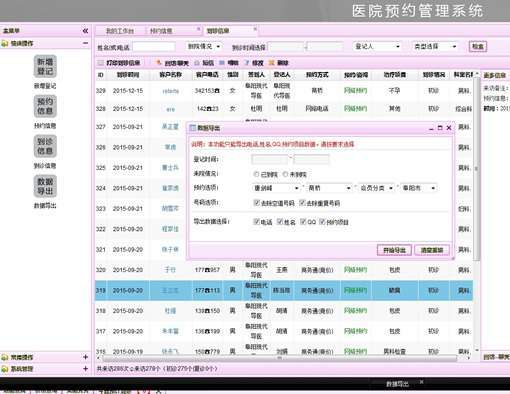Screen dimensions: 510x394
Task: Open the 到院情况 dropdown in filter bar
Action: (x=203, y=46)
